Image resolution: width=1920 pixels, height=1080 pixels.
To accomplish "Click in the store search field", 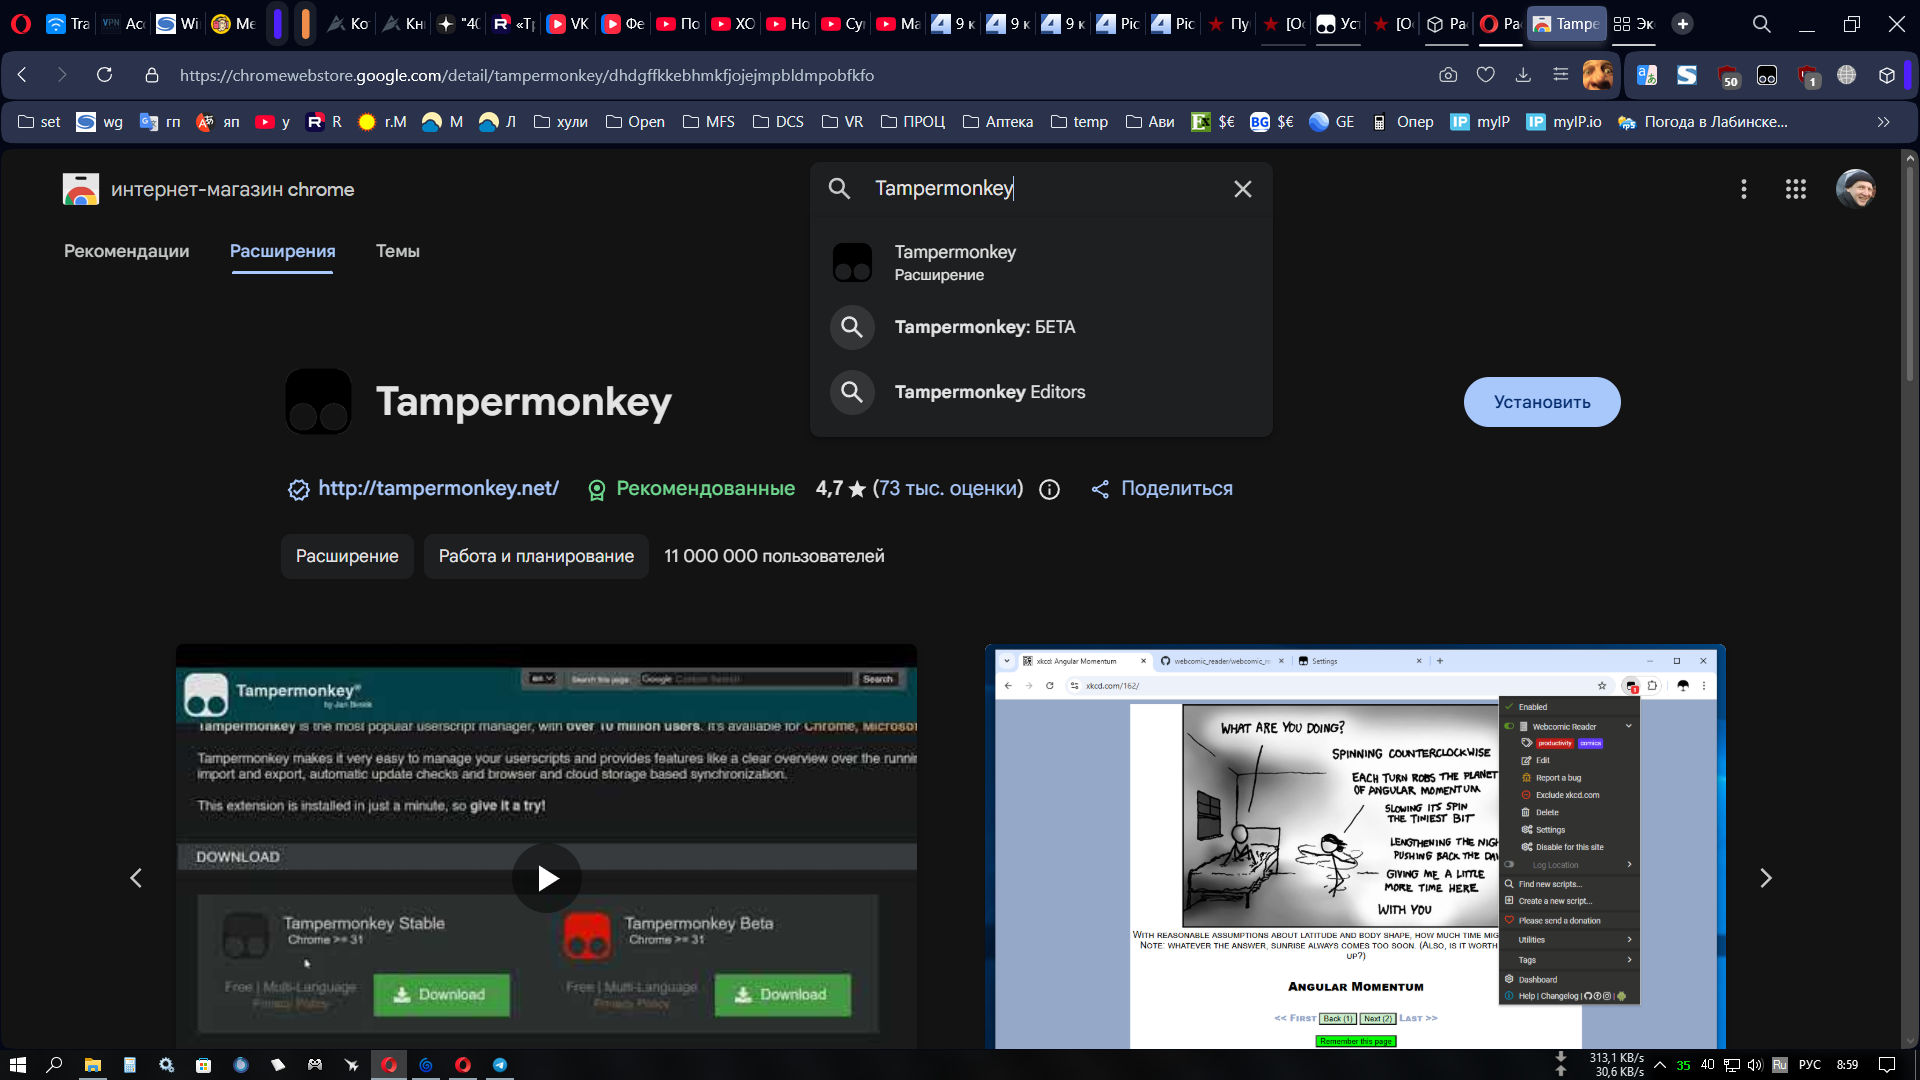I will tap(1040, 189).
